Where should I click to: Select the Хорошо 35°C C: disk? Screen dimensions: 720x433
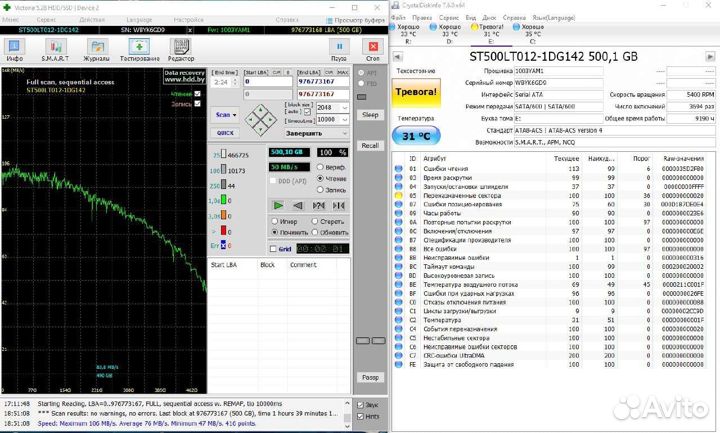pos(529,34)
